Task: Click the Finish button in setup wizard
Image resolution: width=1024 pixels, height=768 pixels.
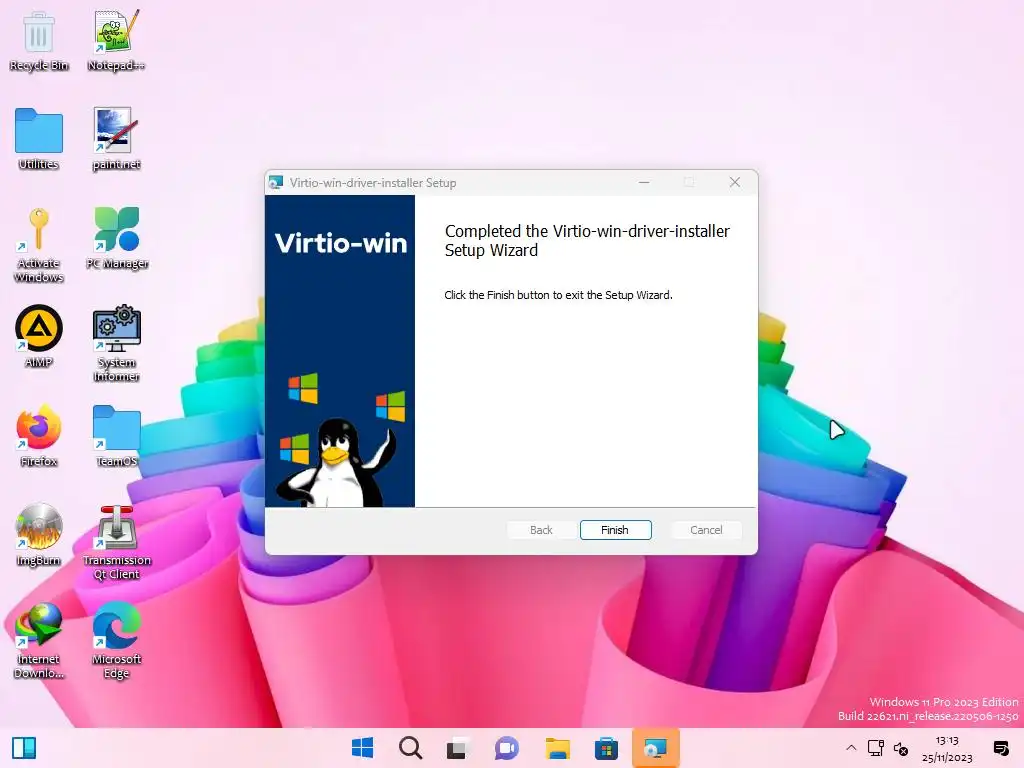Action: point(615,530)
